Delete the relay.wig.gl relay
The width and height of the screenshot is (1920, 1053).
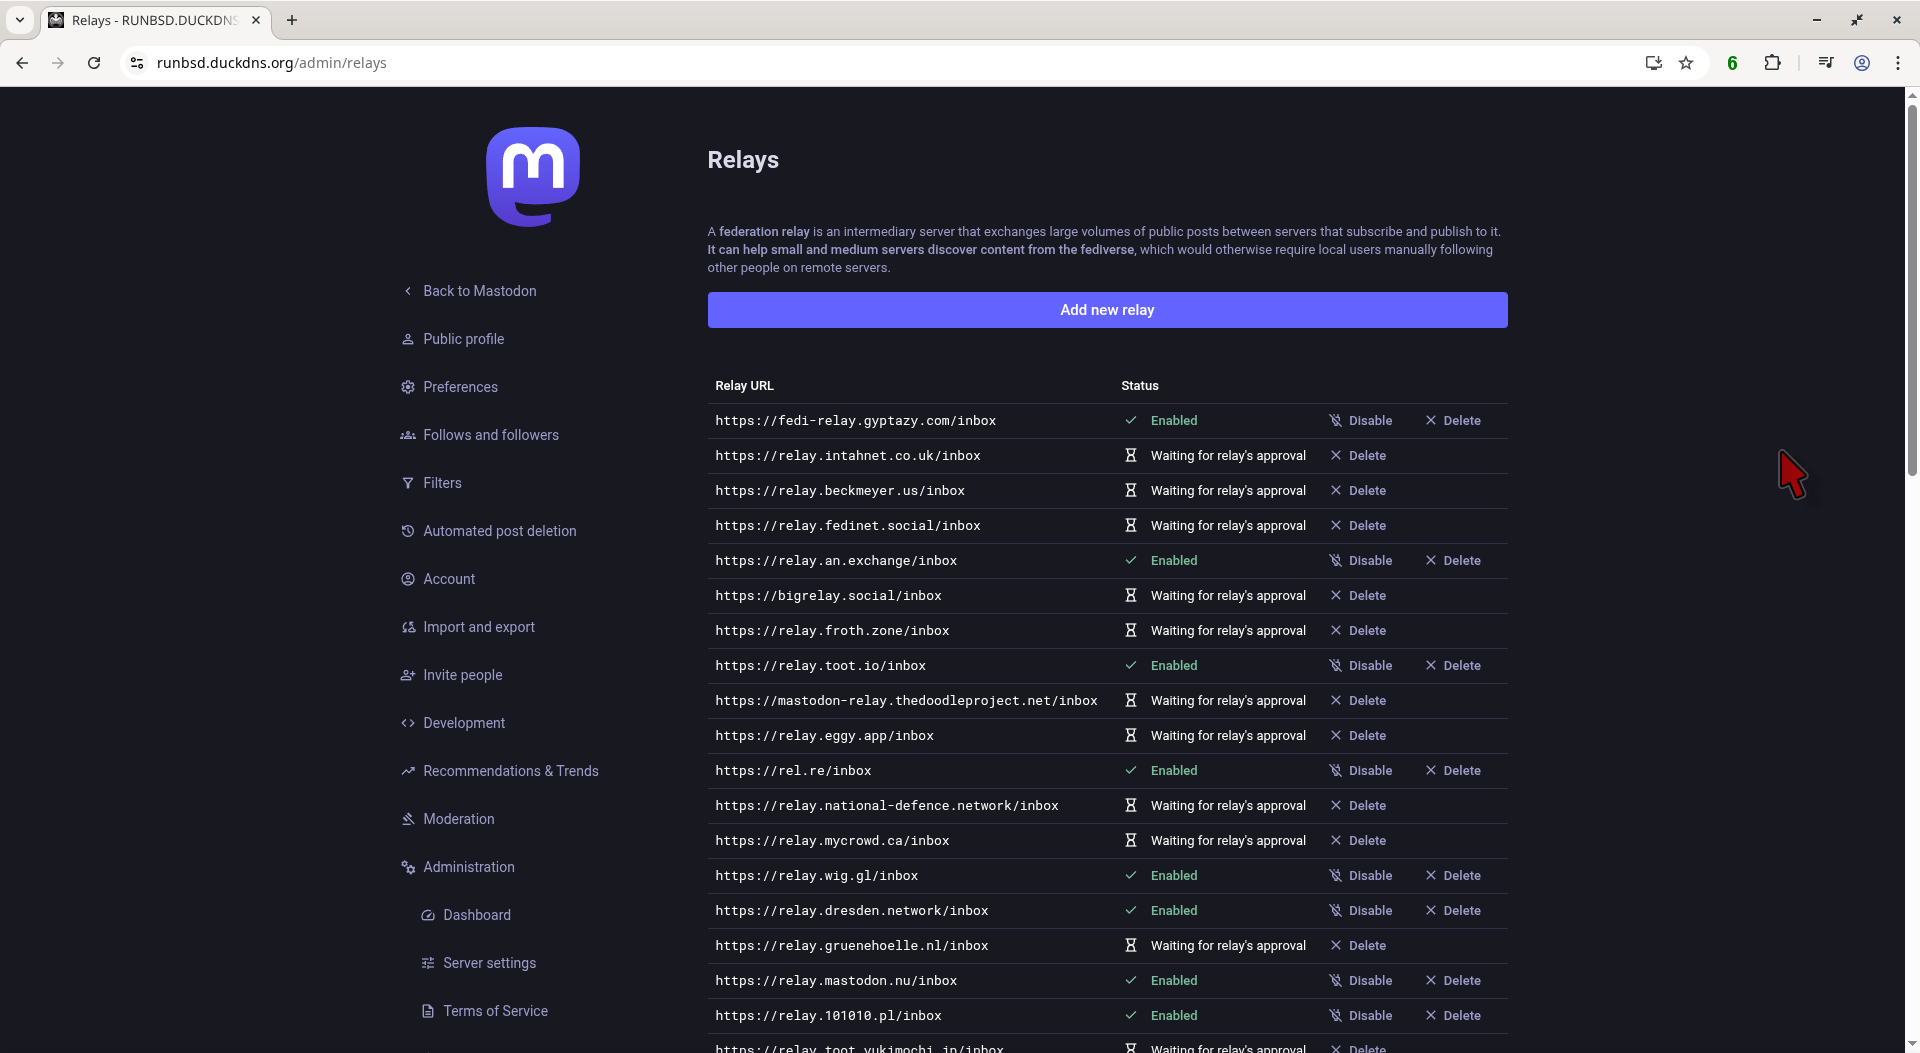point(1453,876)
